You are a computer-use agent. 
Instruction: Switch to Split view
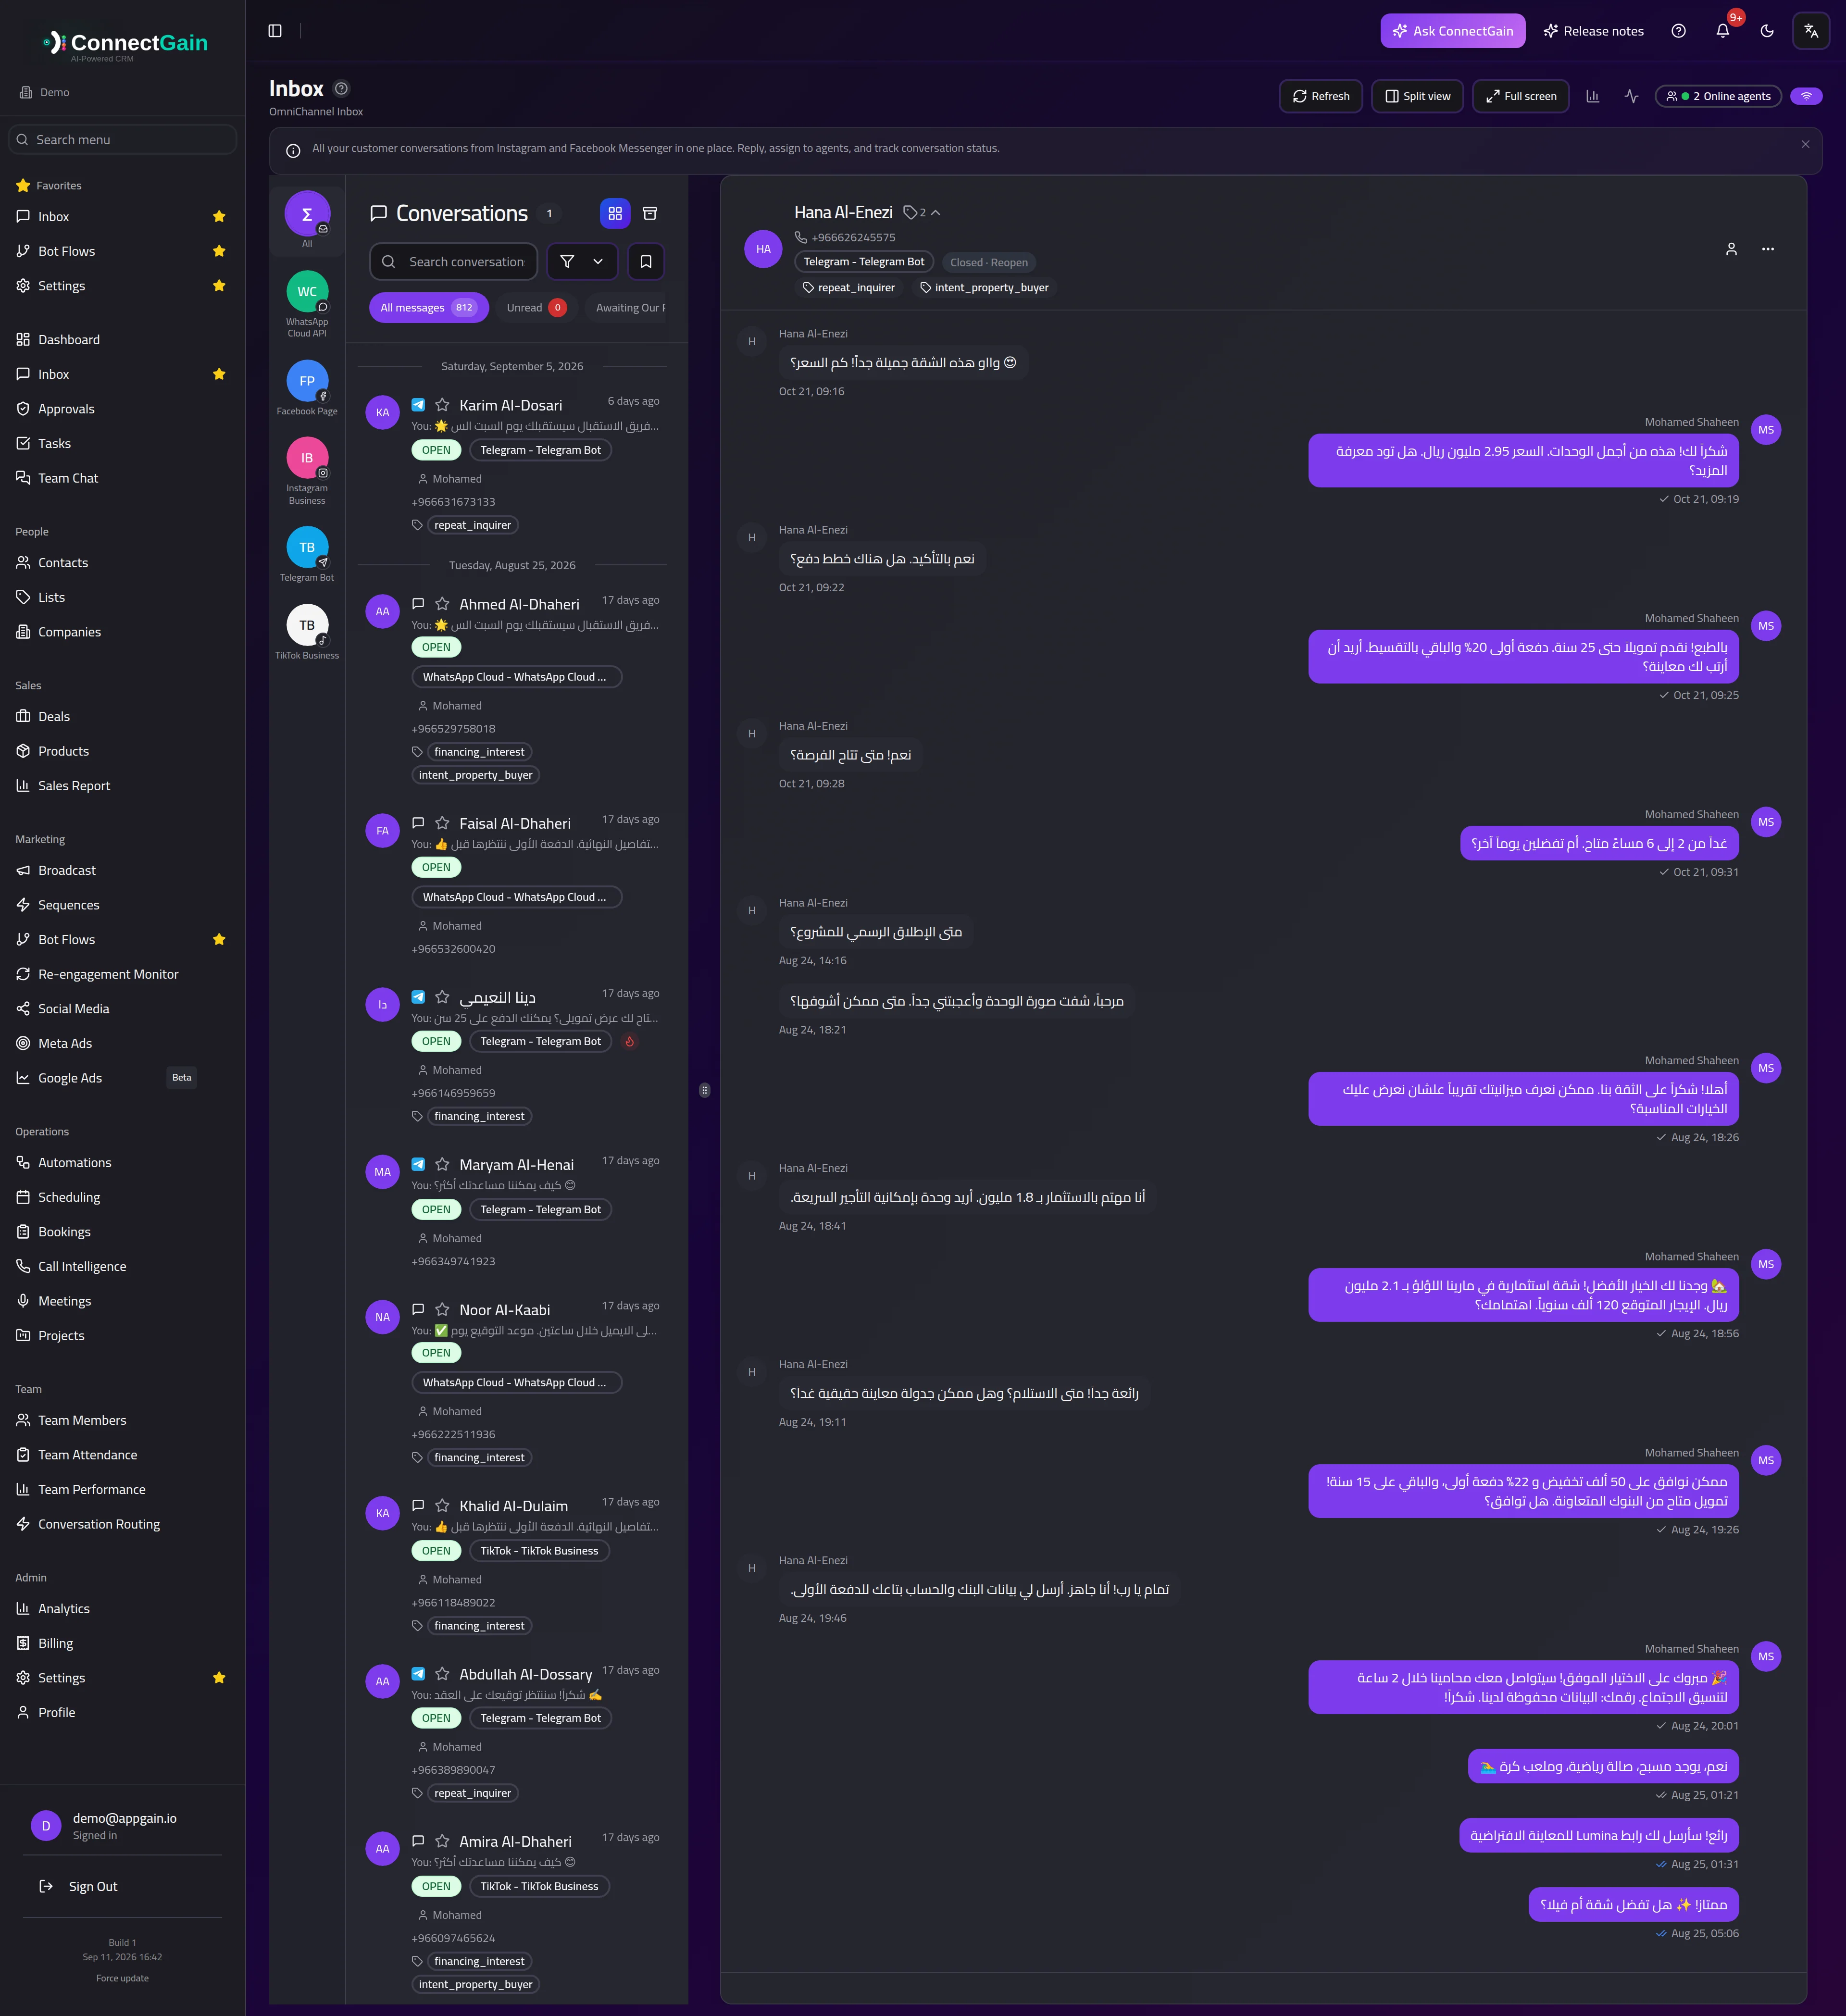pyautogui.click(x=1417, y=96)
